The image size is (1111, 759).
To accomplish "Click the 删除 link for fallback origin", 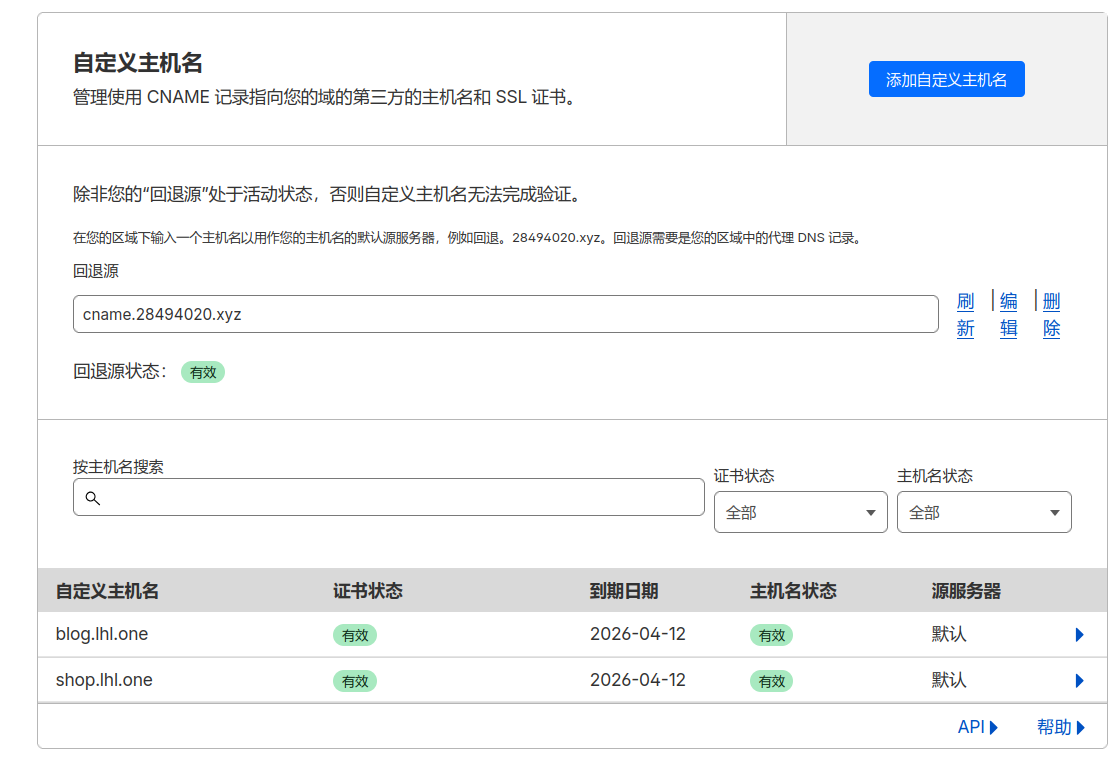I will 1051,314.
